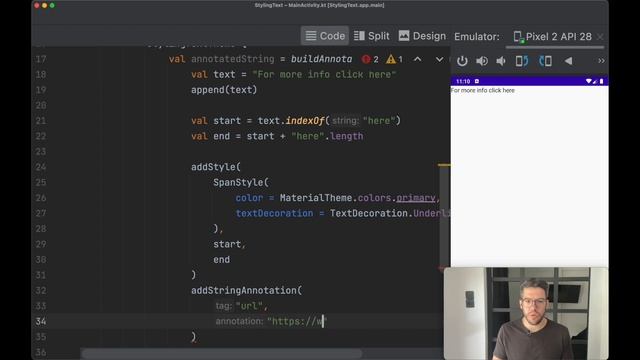Screen dimensions: 640x360
Task: Click the "url" tag string on line 33
Action: [x=249, y=306]
